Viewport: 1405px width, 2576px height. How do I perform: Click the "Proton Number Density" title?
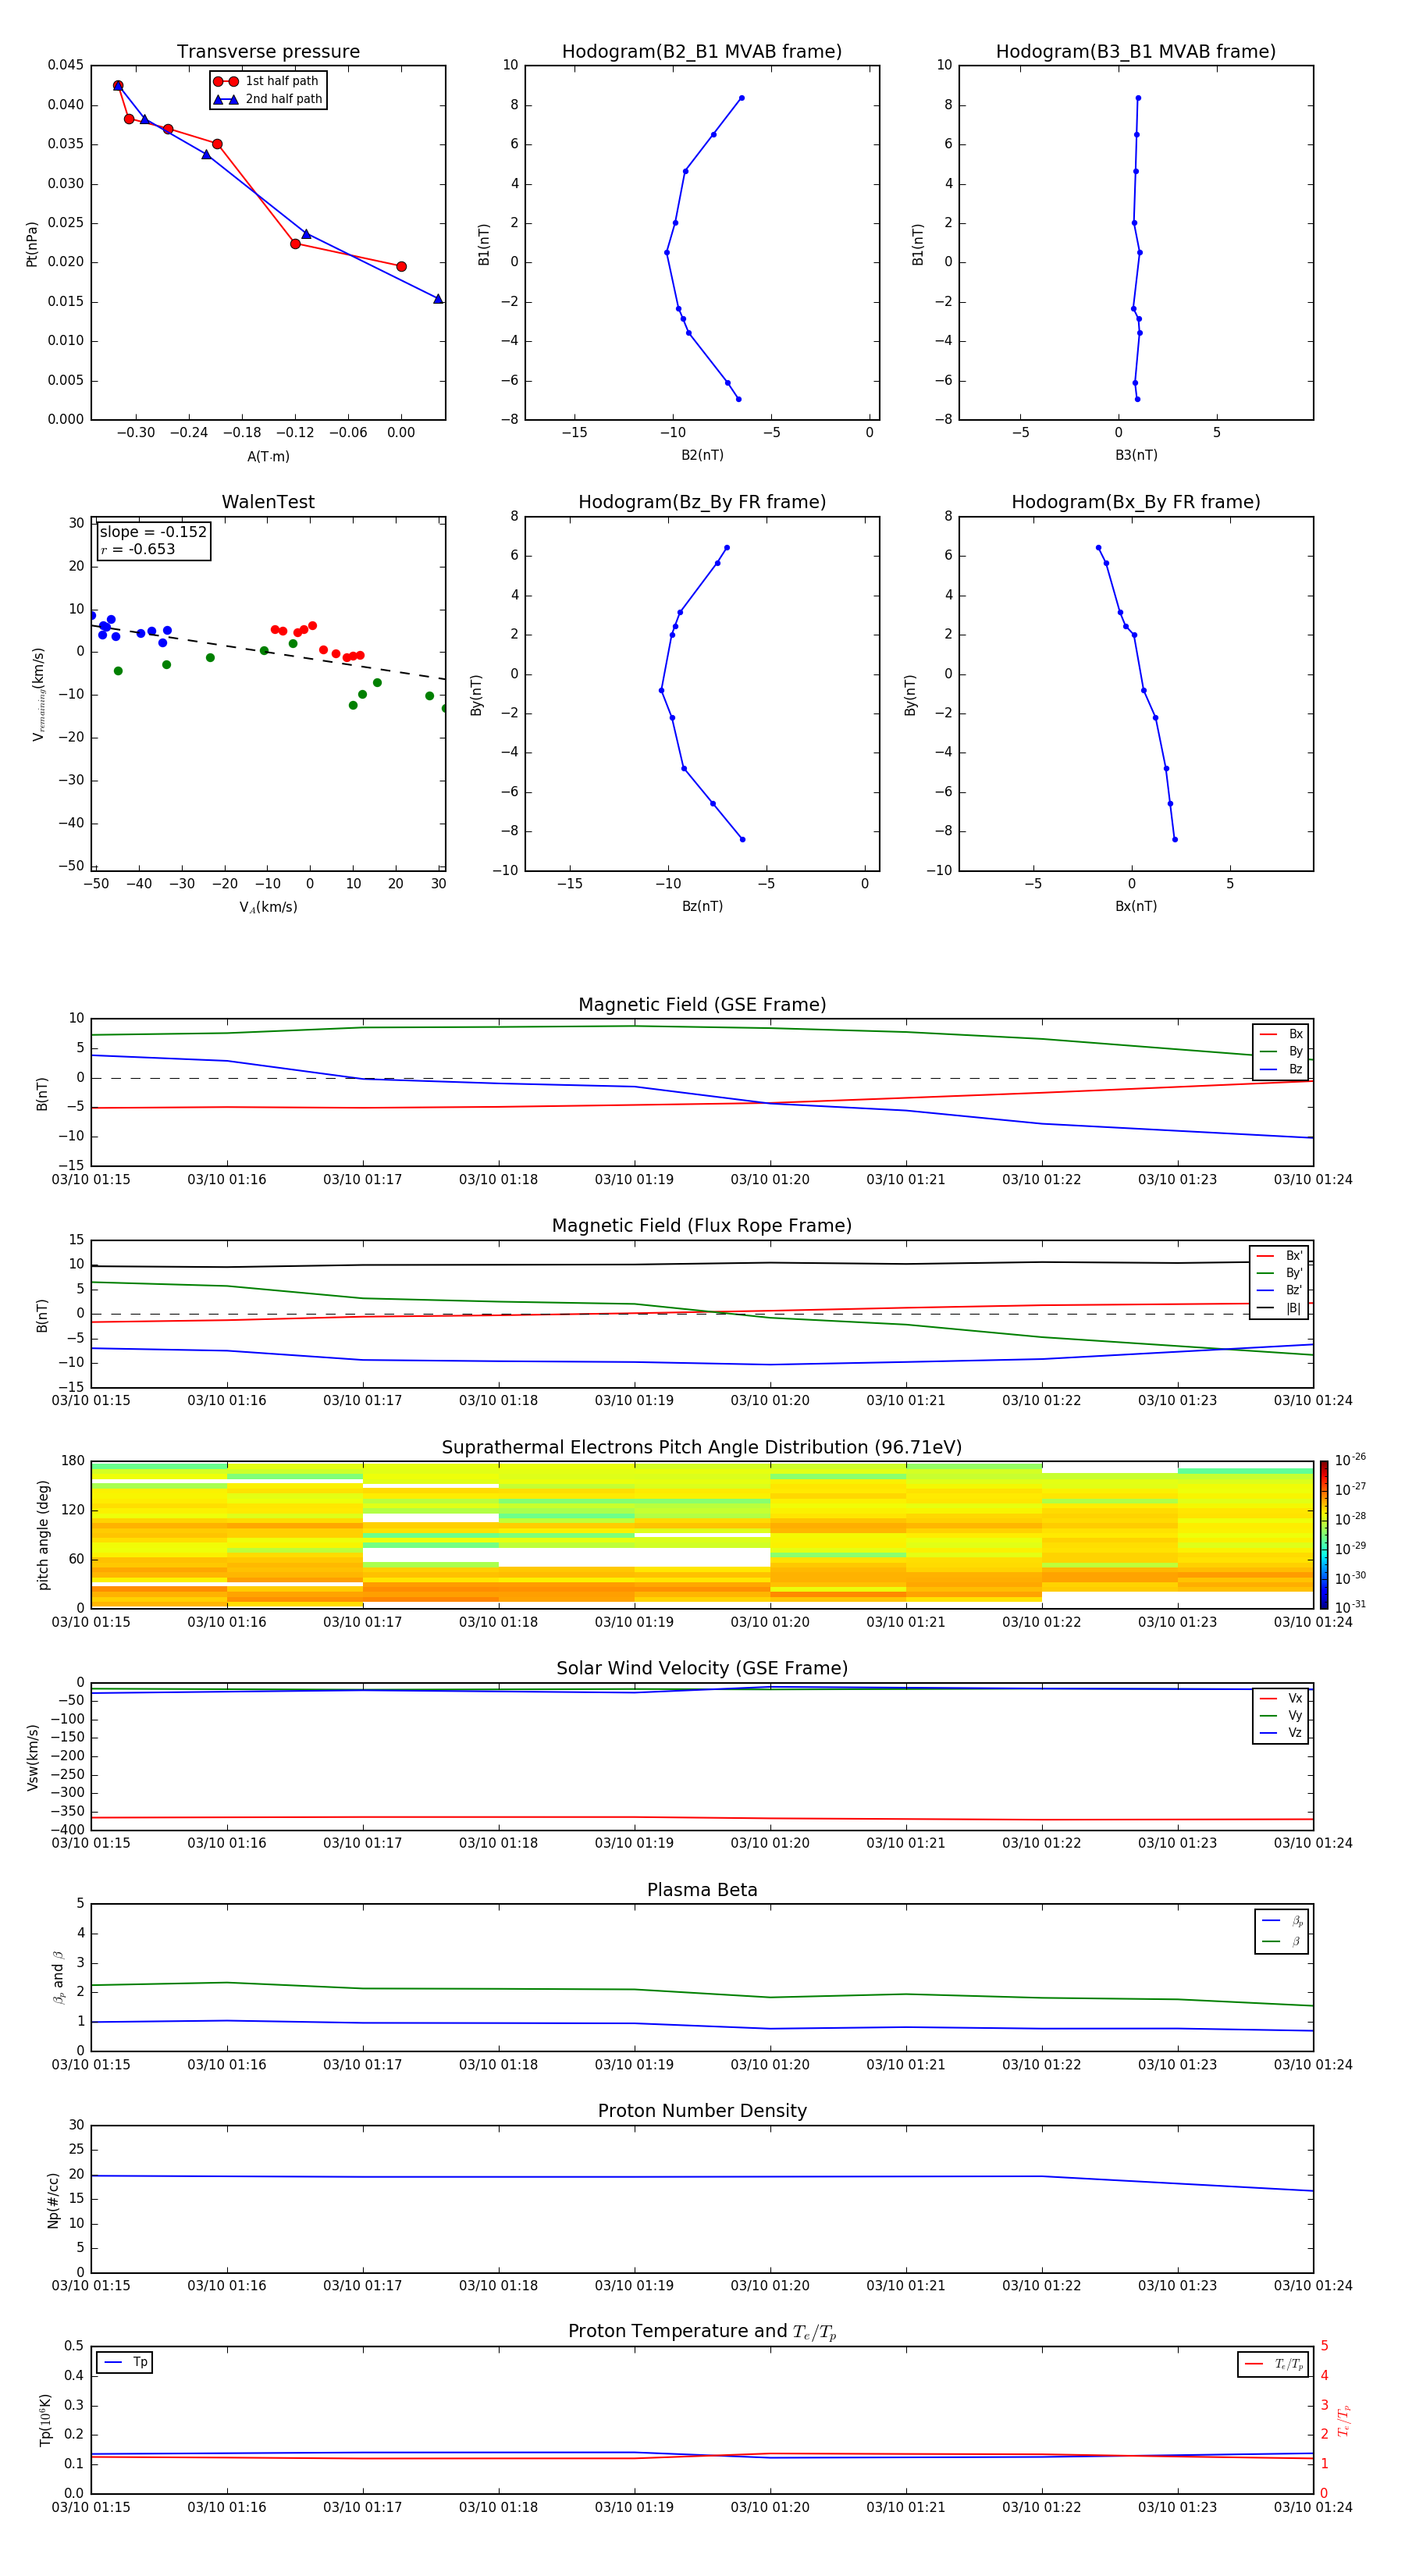pos(702,2111)
